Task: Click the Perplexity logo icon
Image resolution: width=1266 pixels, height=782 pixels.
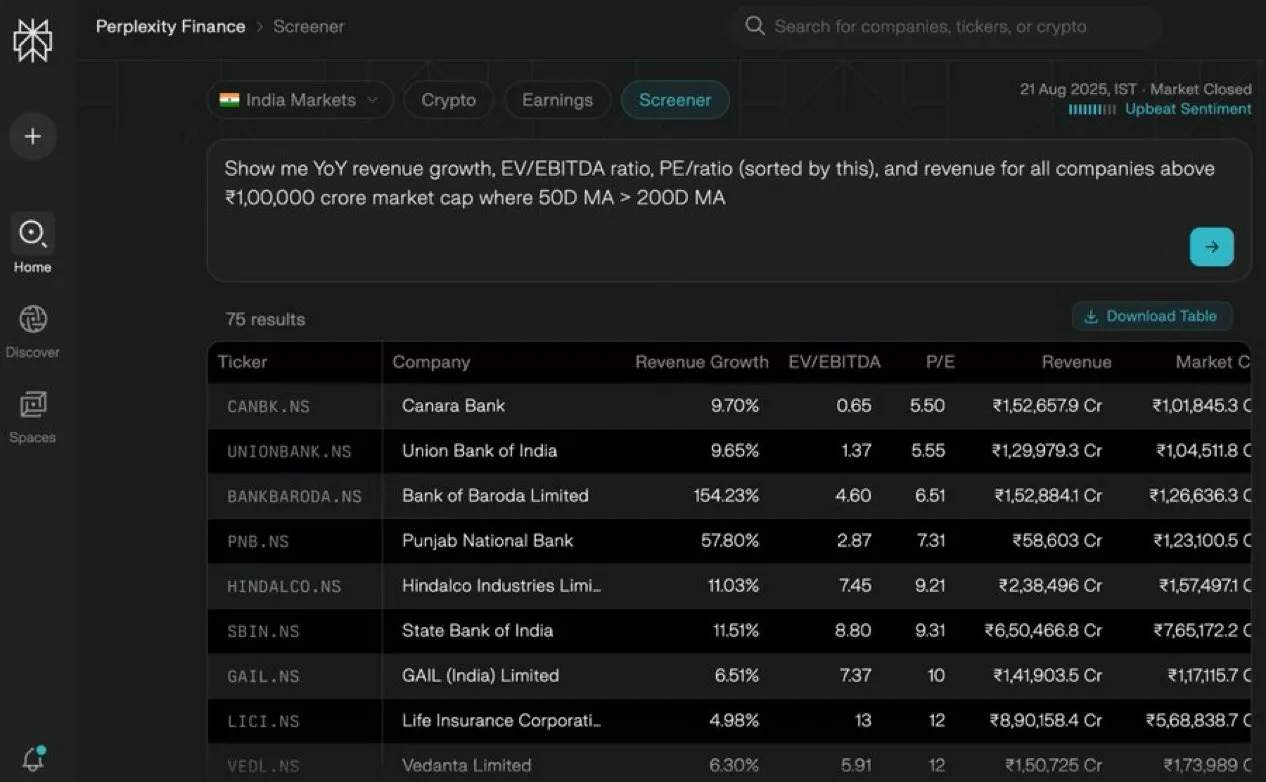Action: [x=32, y=40]
